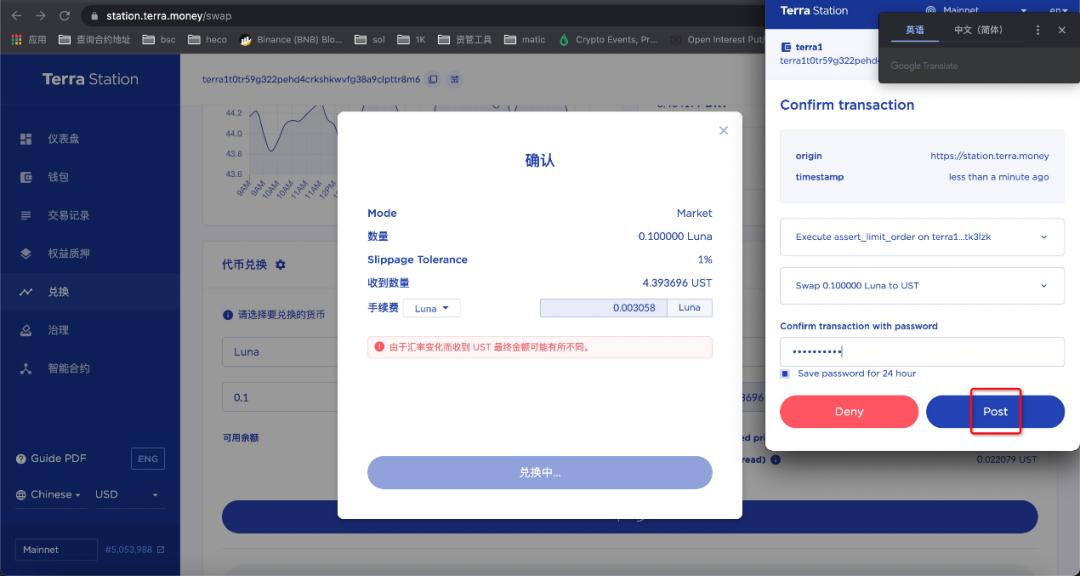Deny the pending transaction
This screenshot has height=576, width=1080.
(x=848, y=411)
